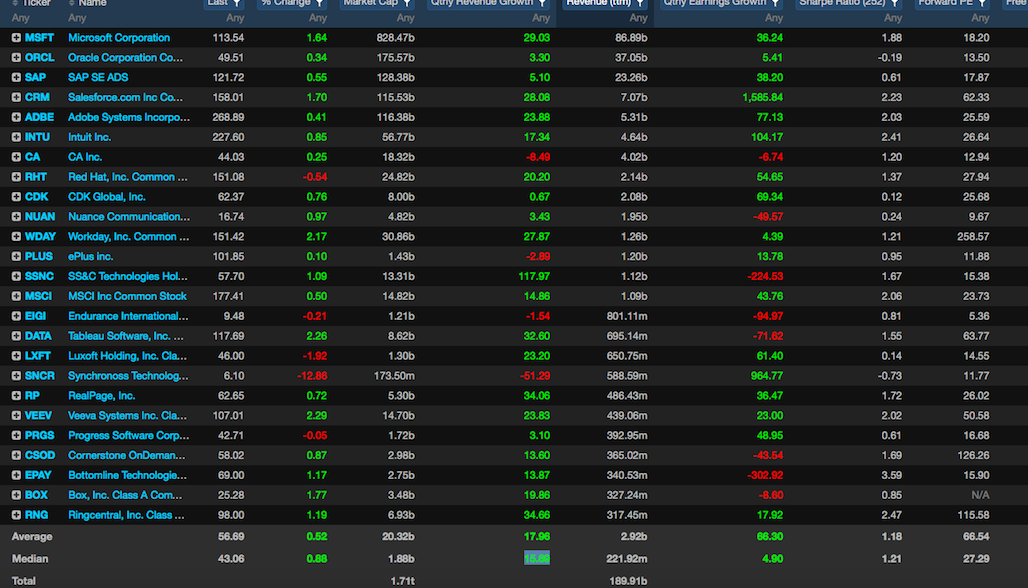This screenshot has width=1028, height=588.
Task: Open the MSCI ticker link
Action: tap(38, 296)
